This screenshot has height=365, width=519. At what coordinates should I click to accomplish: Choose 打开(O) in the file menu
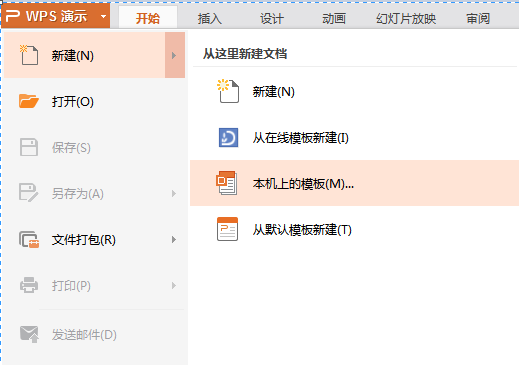pos(95,101)
